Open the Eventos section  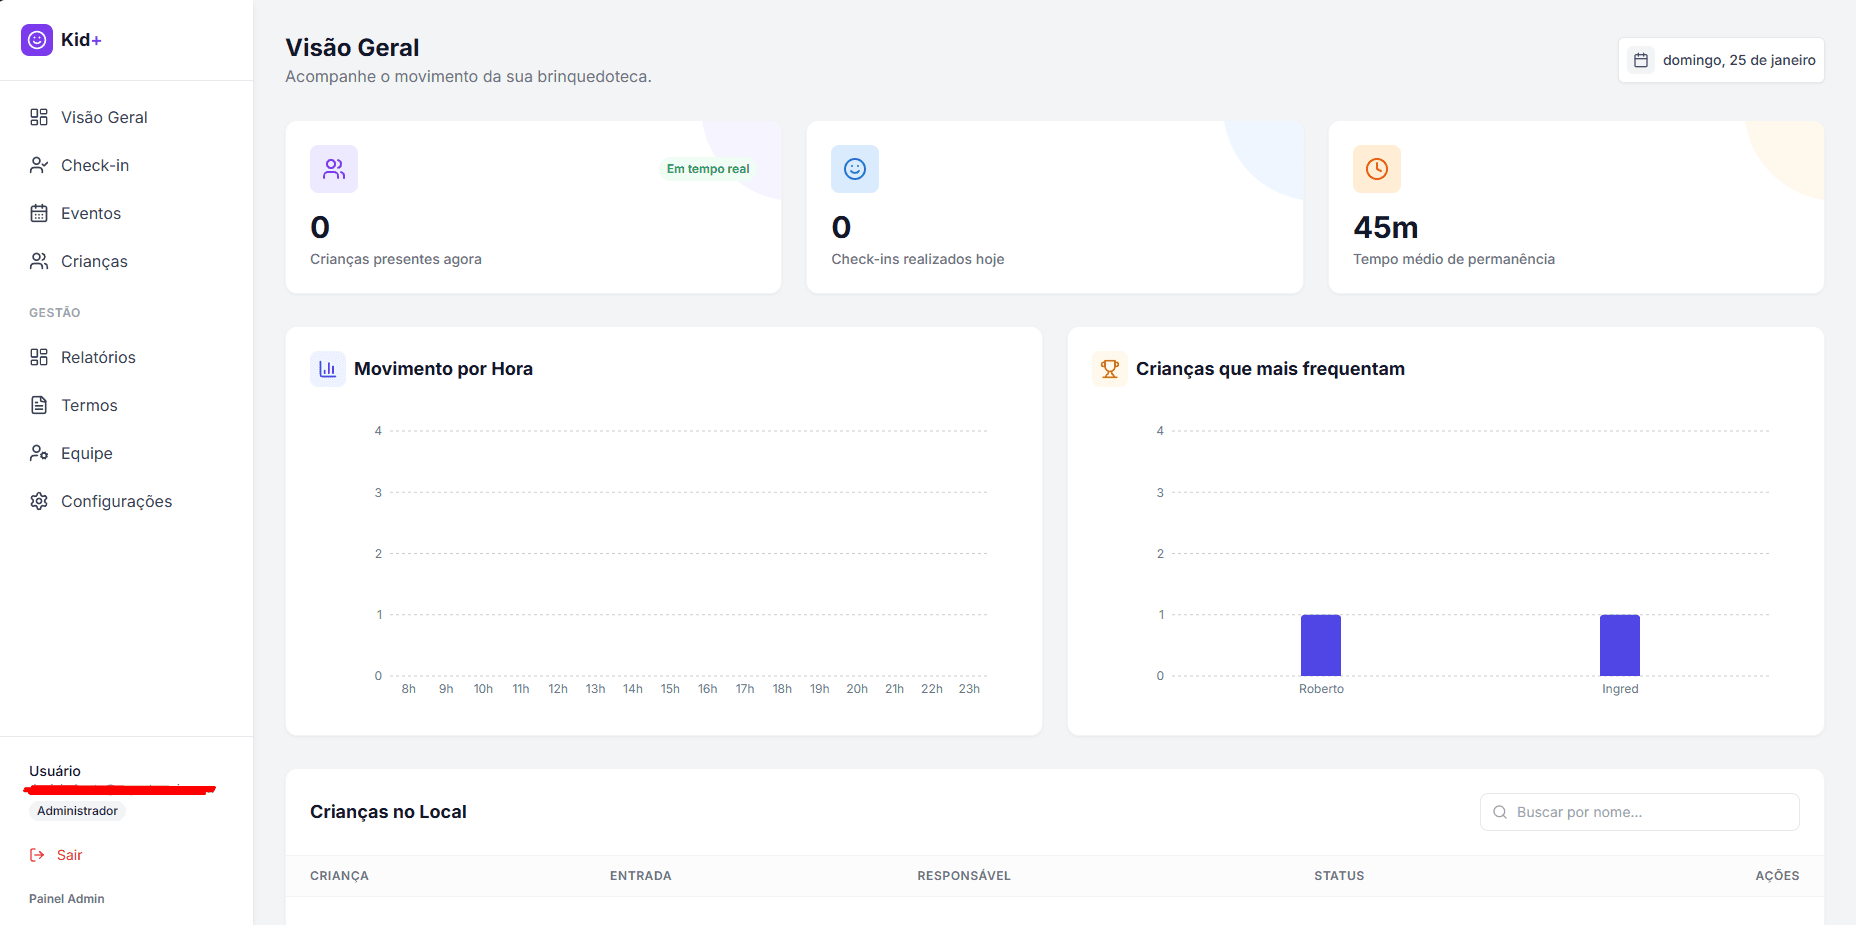point(91,213)
